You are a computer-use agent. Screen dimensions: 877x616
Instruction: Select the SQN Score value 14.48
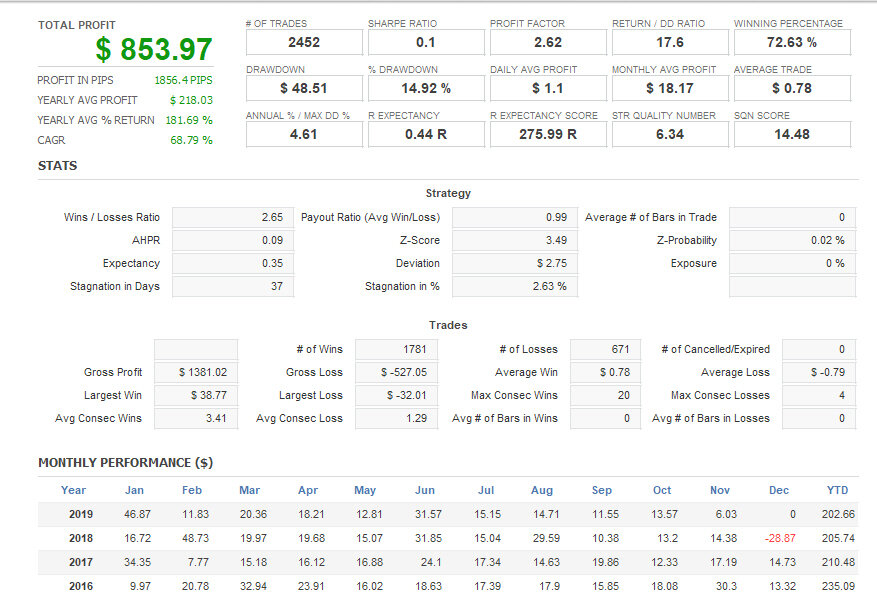(792, 134)
